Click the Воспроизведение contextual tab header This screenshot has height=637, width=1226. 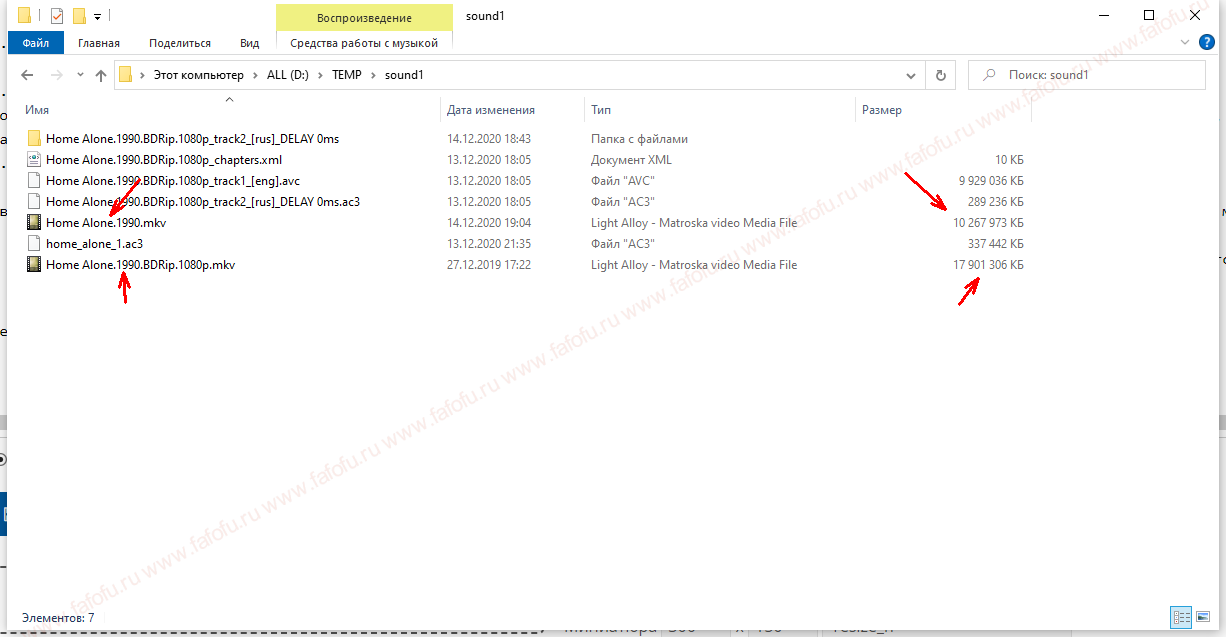364,18
